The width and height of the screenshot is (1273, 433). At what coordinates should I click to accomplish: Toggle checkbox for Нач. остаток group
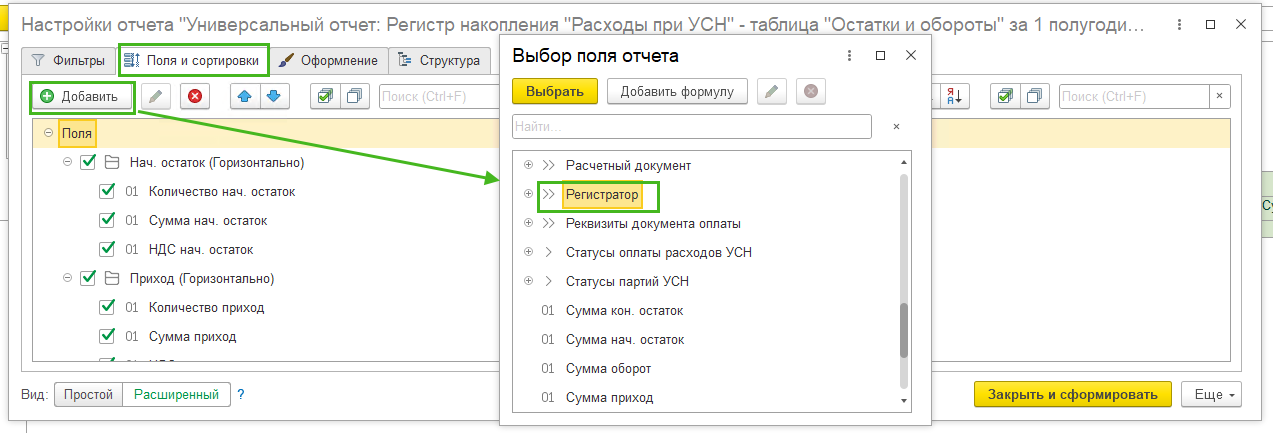87,162
